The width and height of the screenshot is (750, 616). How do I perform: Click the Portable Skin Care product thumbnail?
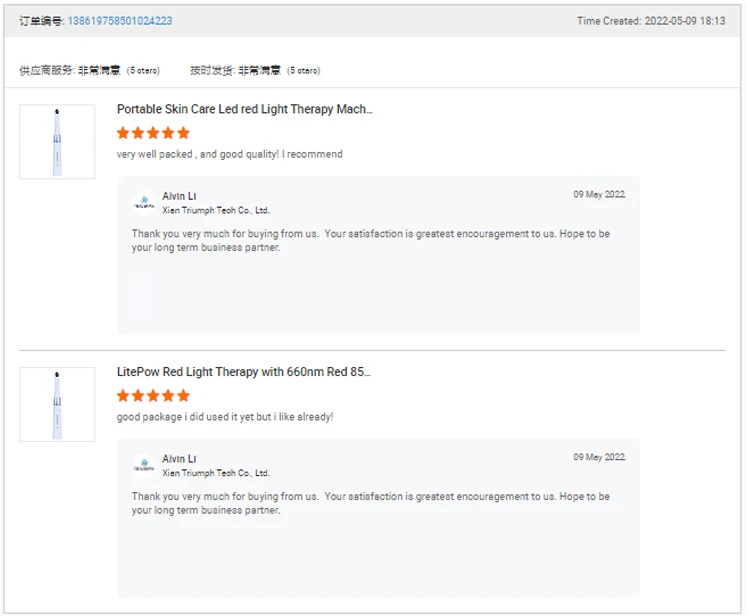[x=57, y=142]
